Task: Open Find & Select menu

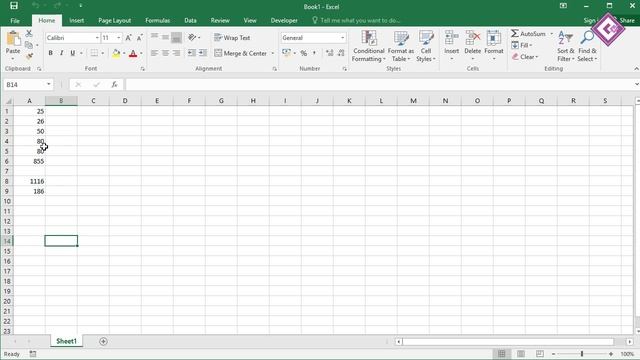Action: (587, 46)
